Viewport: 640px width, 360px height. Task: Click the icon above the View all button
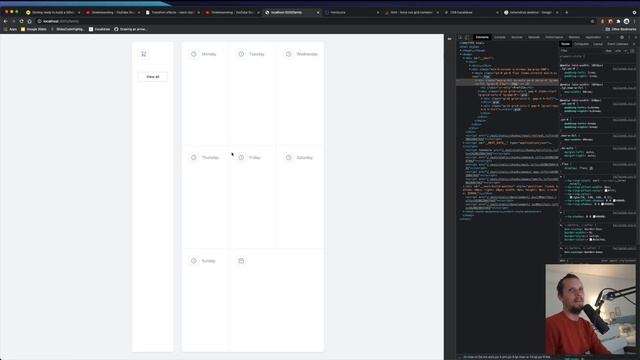(x=144, y=54)
